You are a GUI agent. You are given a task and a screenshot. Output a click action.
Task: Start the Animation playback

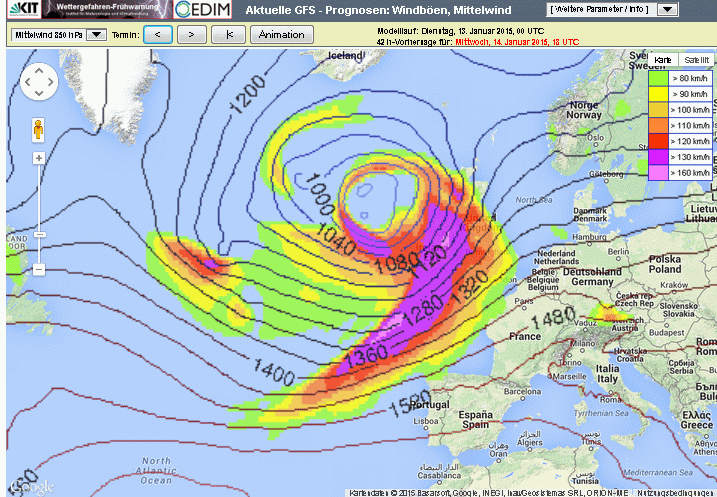click(282, 34)
